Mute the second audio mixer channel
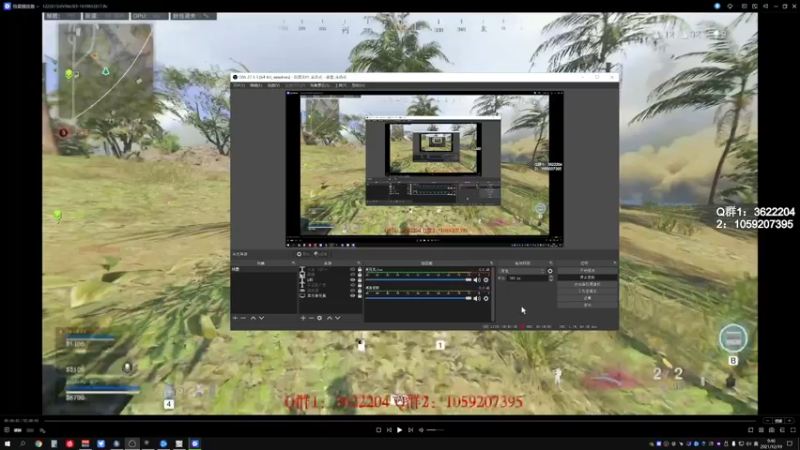The image size is (800, 450). (x=477, y=298)
